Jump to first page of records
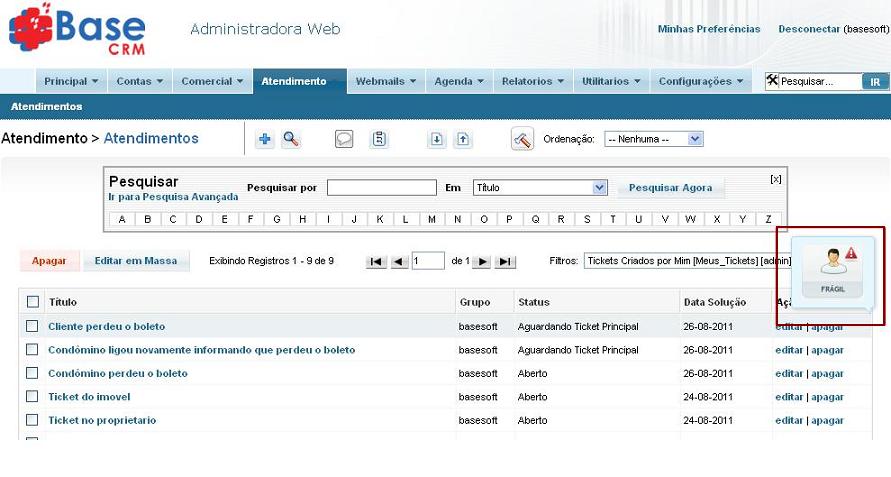This screenshot has width=891, height=477. click(376, 262)
